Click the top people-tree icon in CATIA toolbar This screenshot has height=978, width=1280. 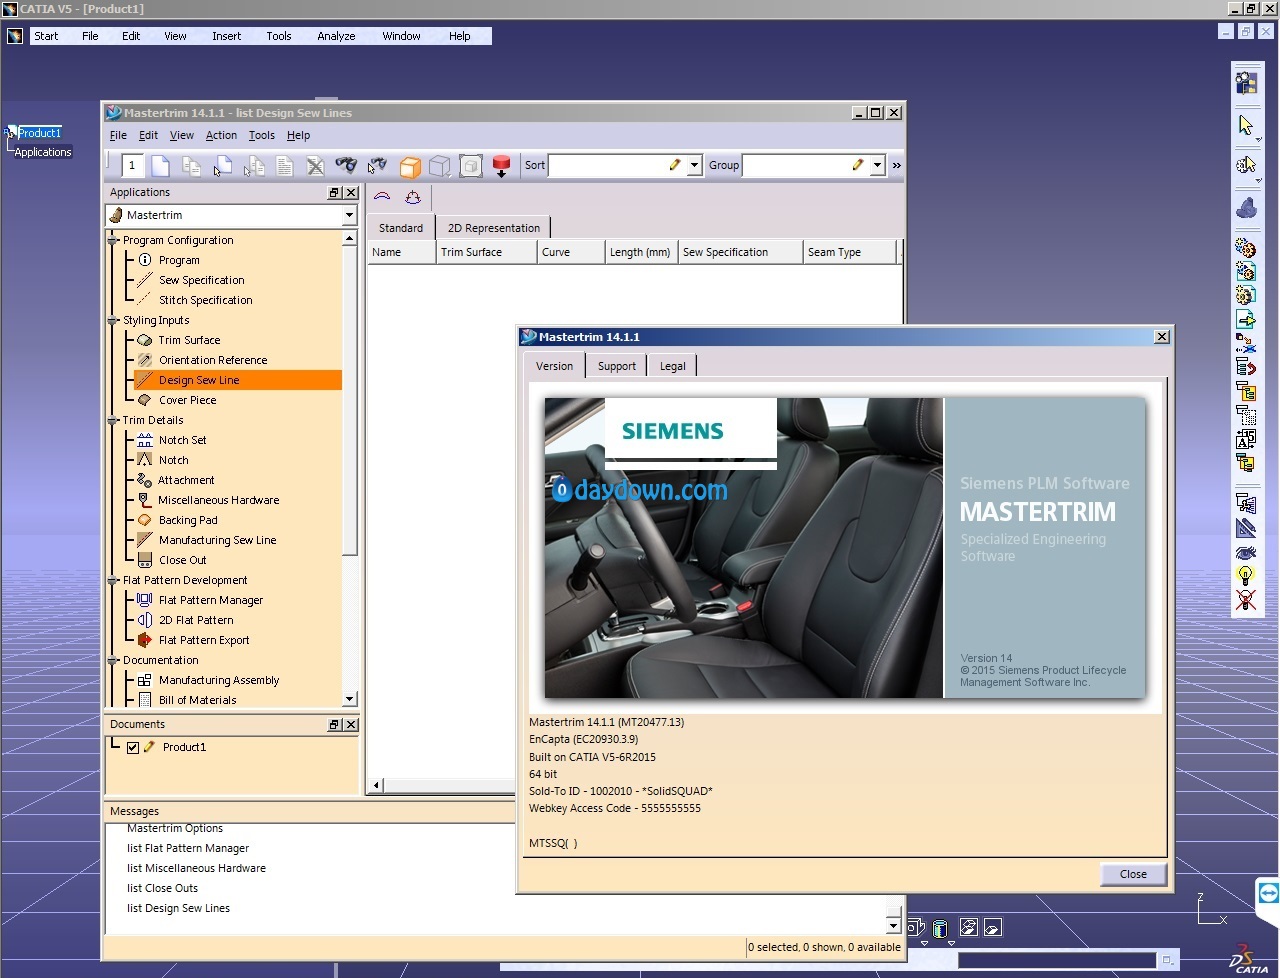coord(1246,82)
